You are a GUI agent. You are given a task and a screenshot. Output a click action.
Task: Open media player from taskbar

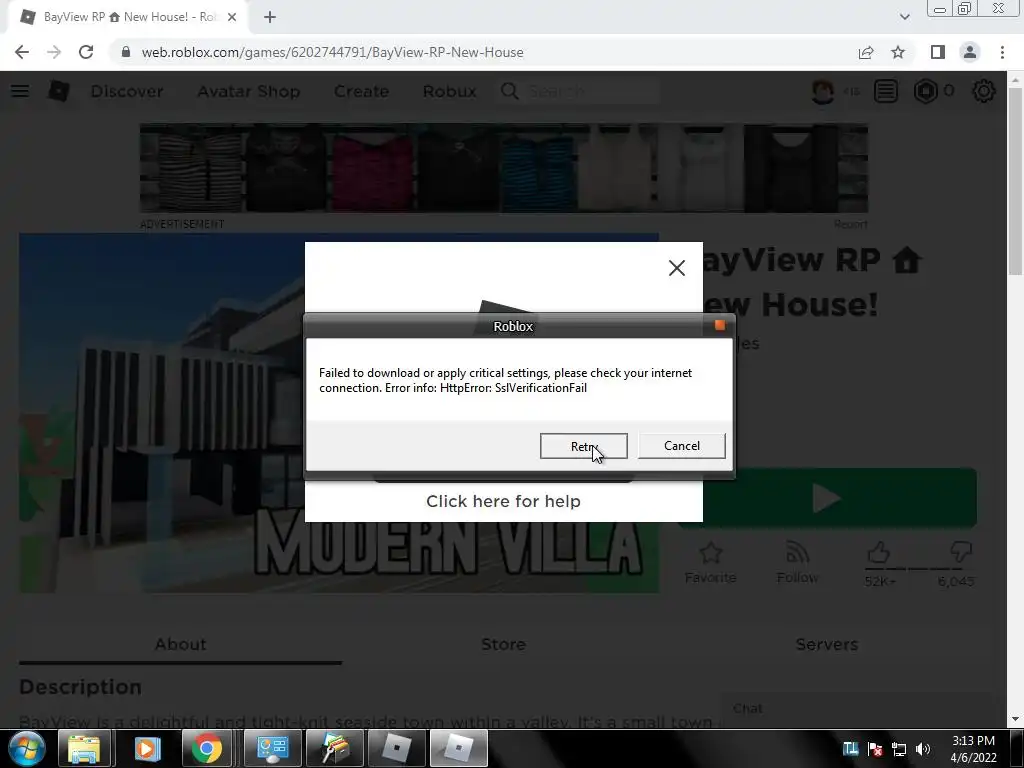tap(147, 748)
